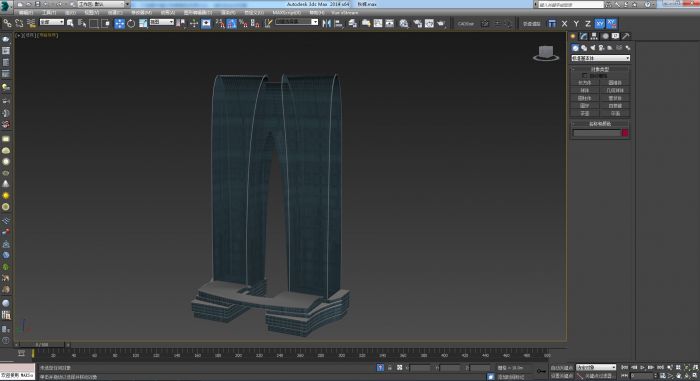Select the Lights category icon
700x381 pixels.
point(593,48)
